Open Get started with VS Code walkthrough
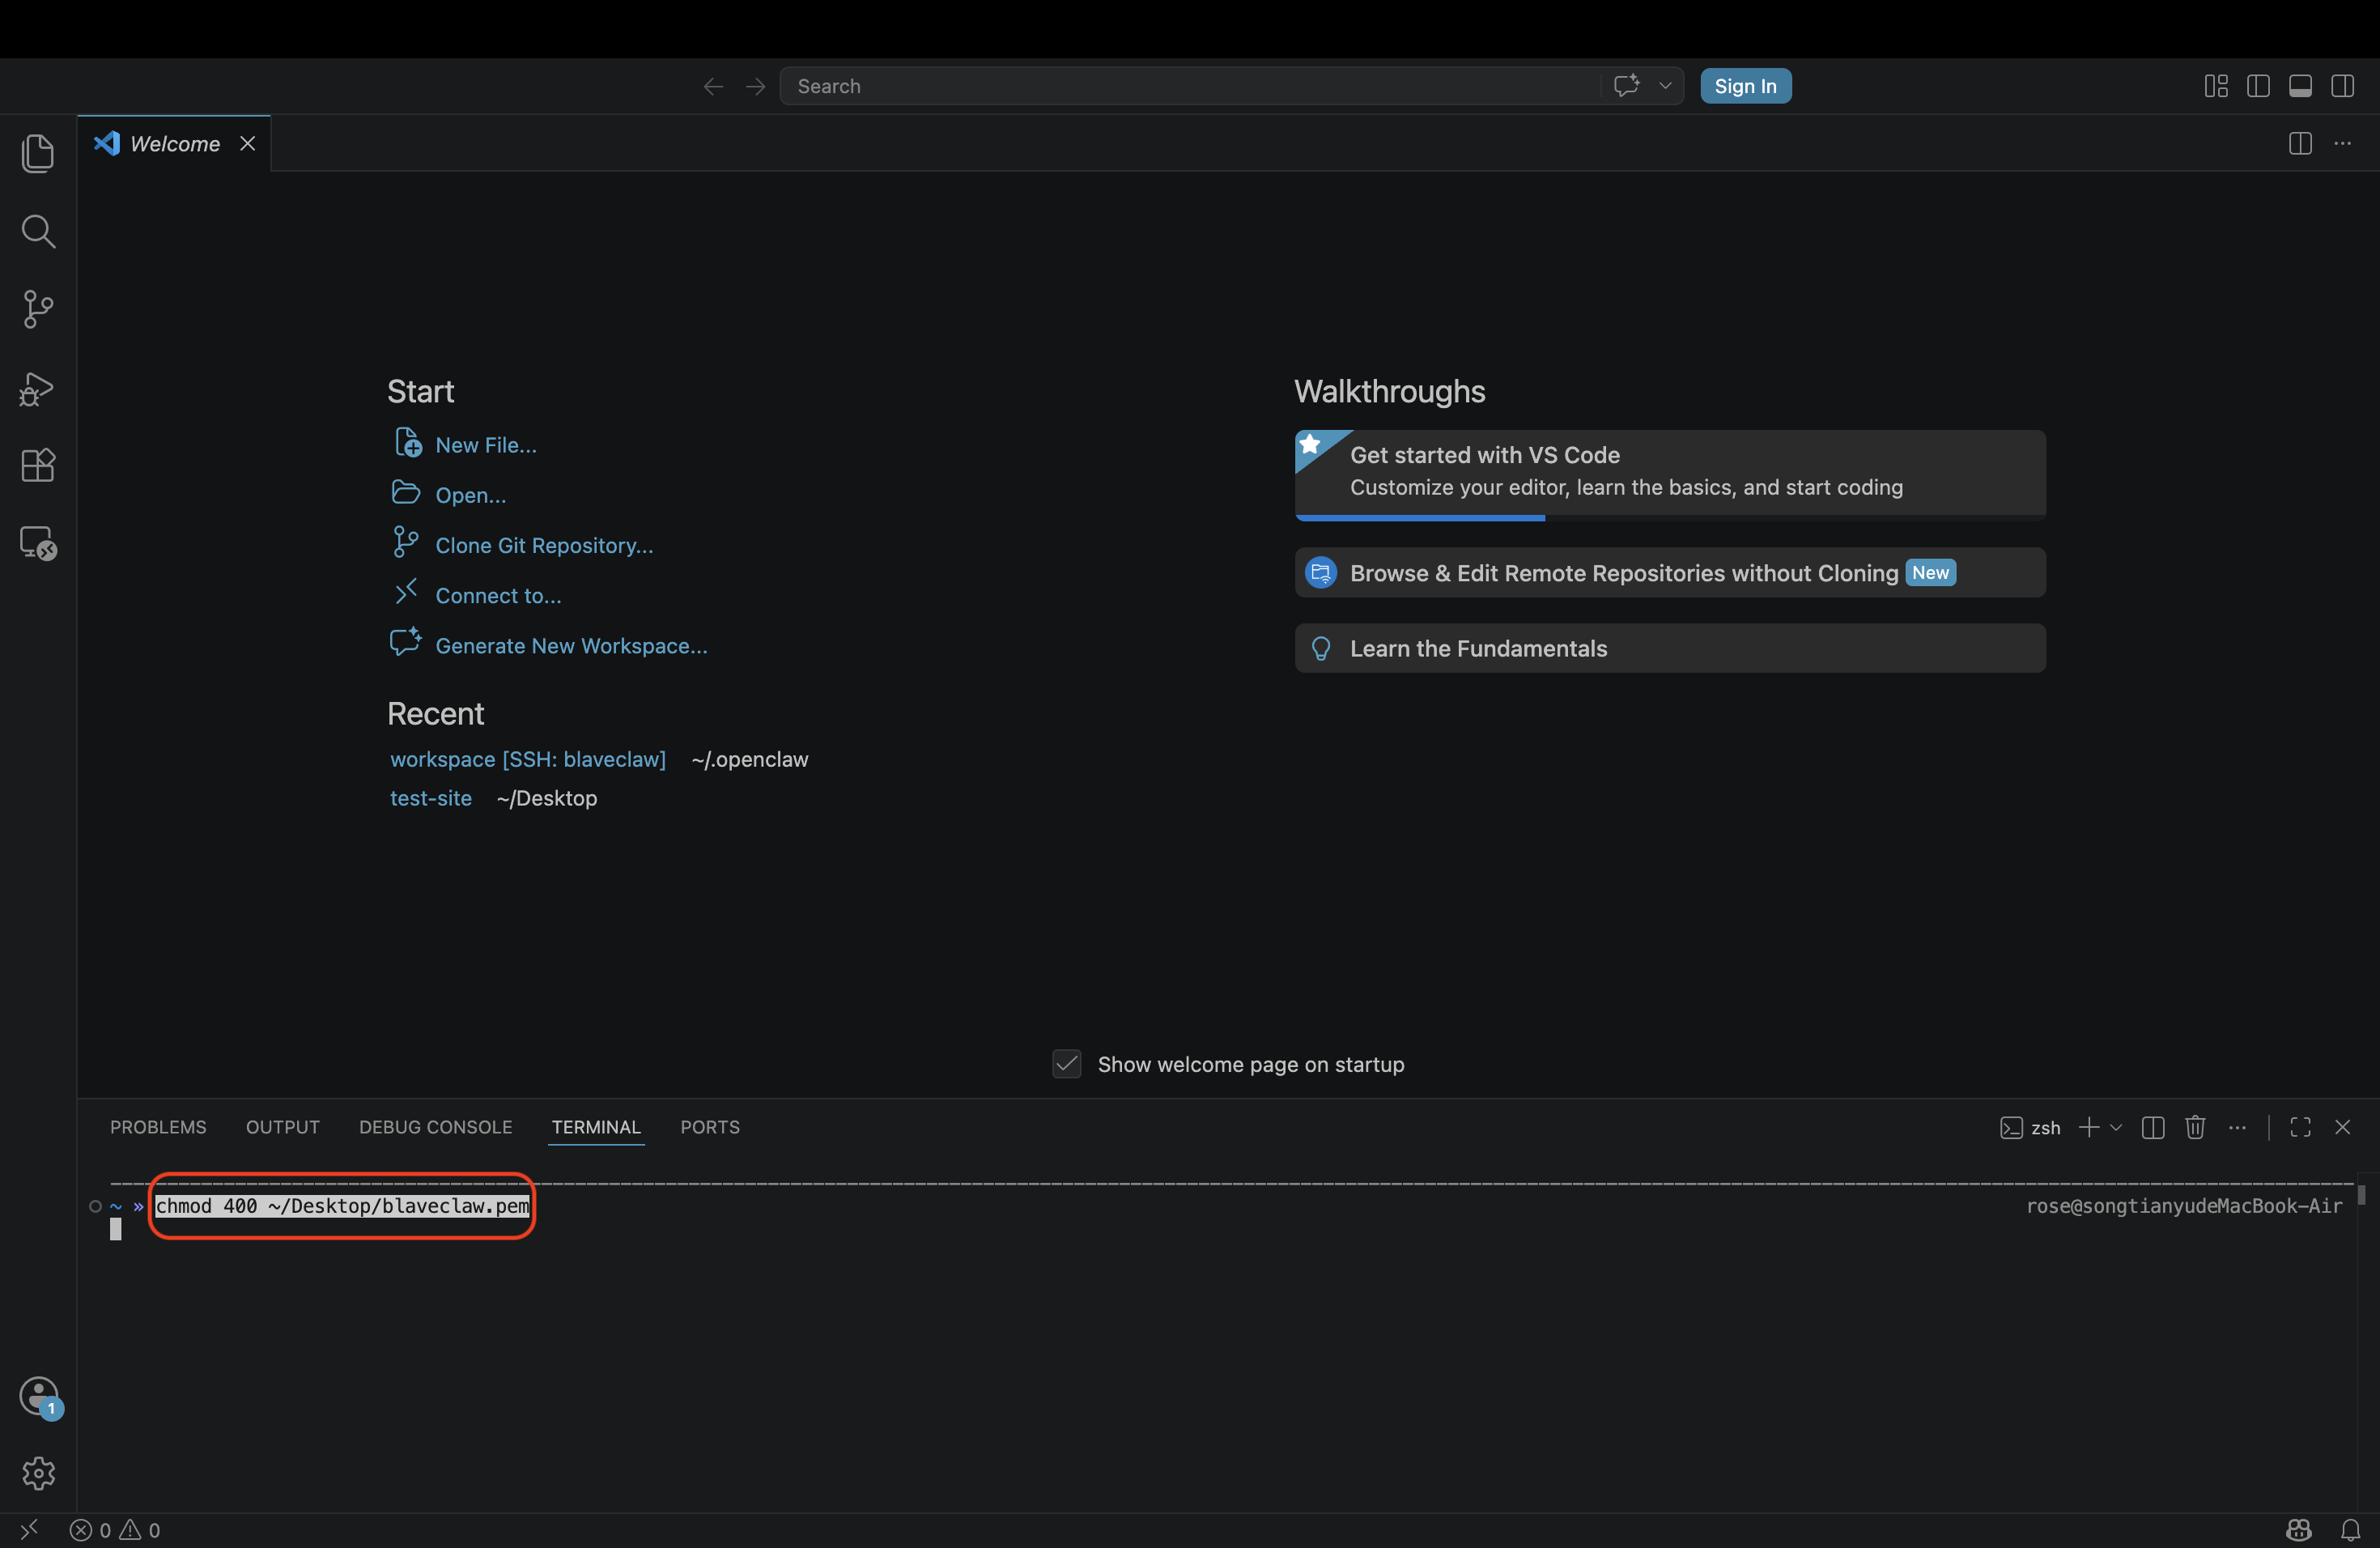Screen dimensions: 2380x1548 (x=1670, y=475)
